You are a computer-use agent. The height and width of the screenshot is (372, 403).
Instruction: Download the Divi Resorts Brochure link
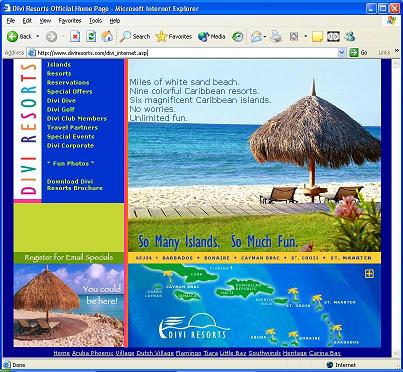pos(75,185)
